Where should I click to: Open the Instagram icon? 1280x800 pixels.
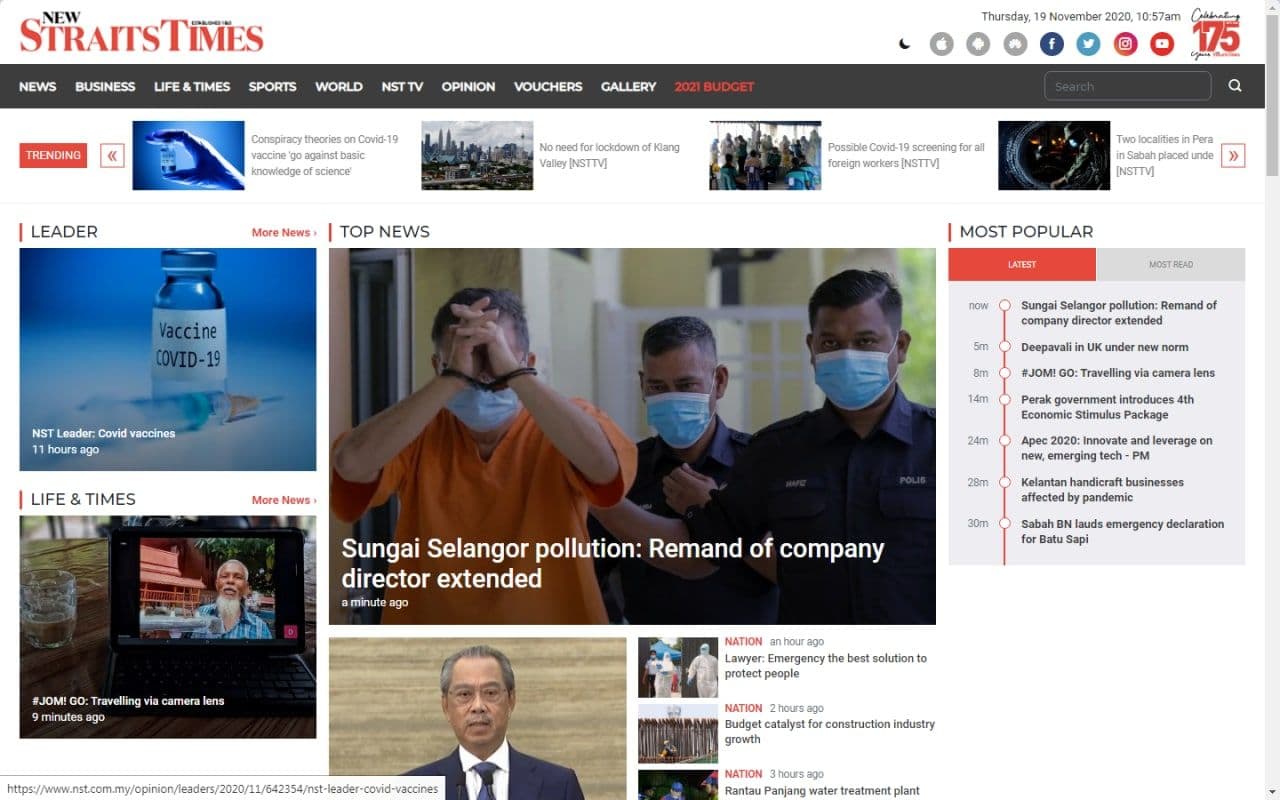click(1125, 44)
